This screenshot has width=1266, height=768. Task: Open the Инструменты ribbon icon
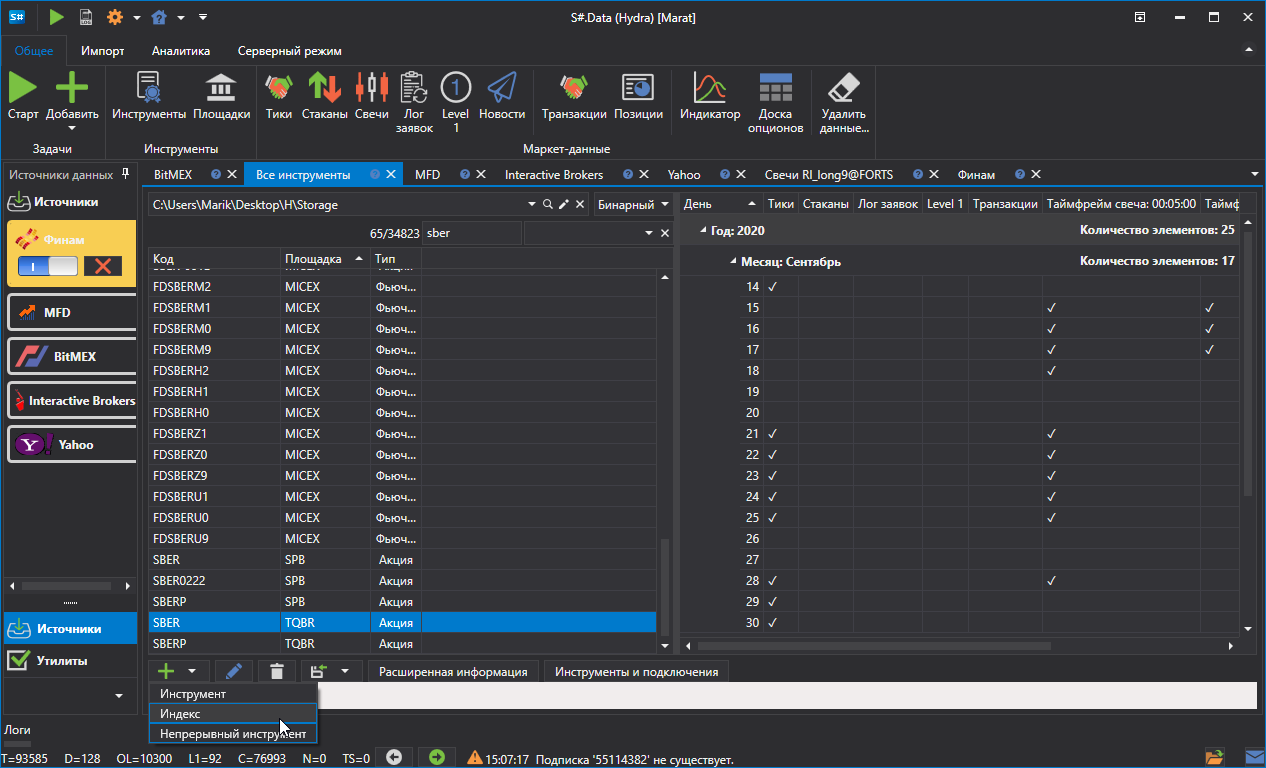[149, 87]
